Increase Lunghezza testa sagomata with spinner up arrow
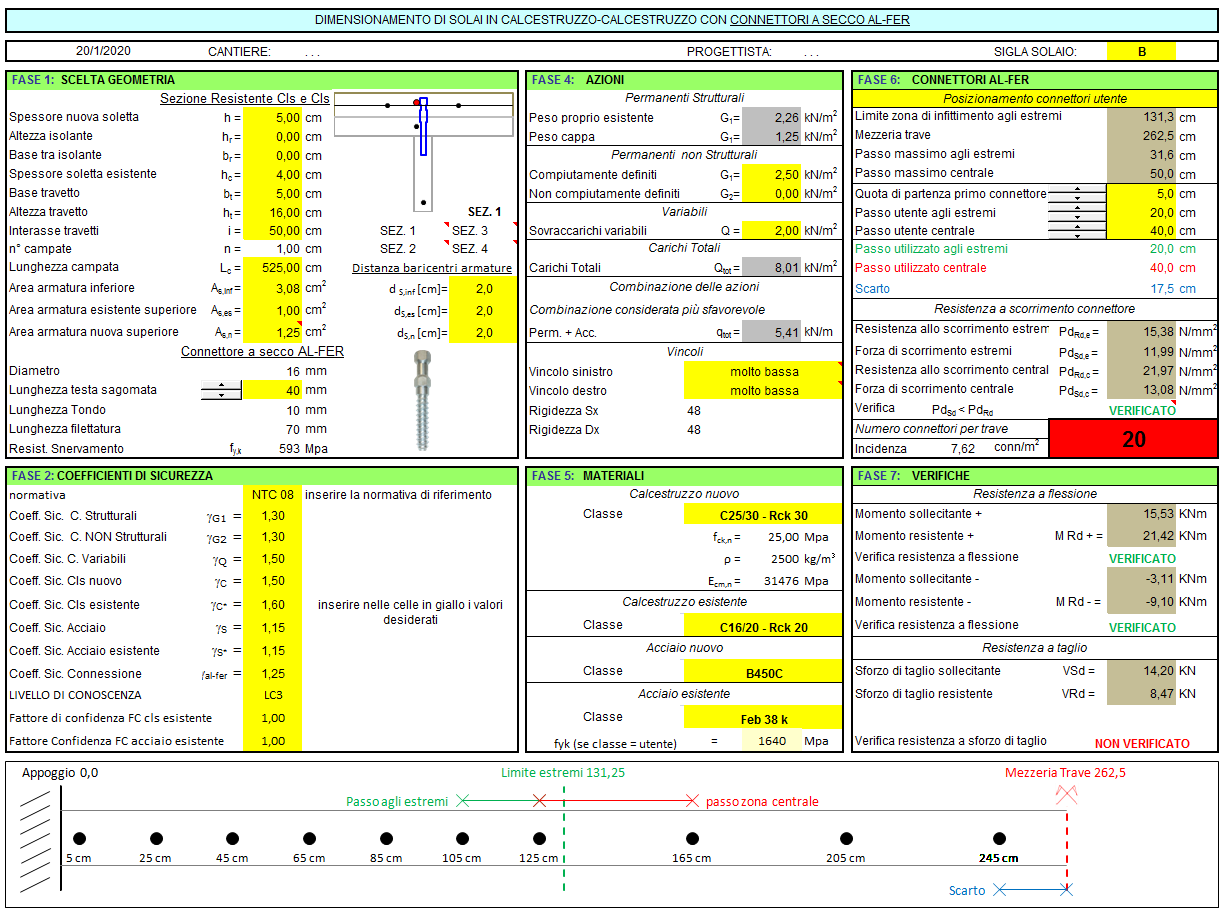 [221, 386]
